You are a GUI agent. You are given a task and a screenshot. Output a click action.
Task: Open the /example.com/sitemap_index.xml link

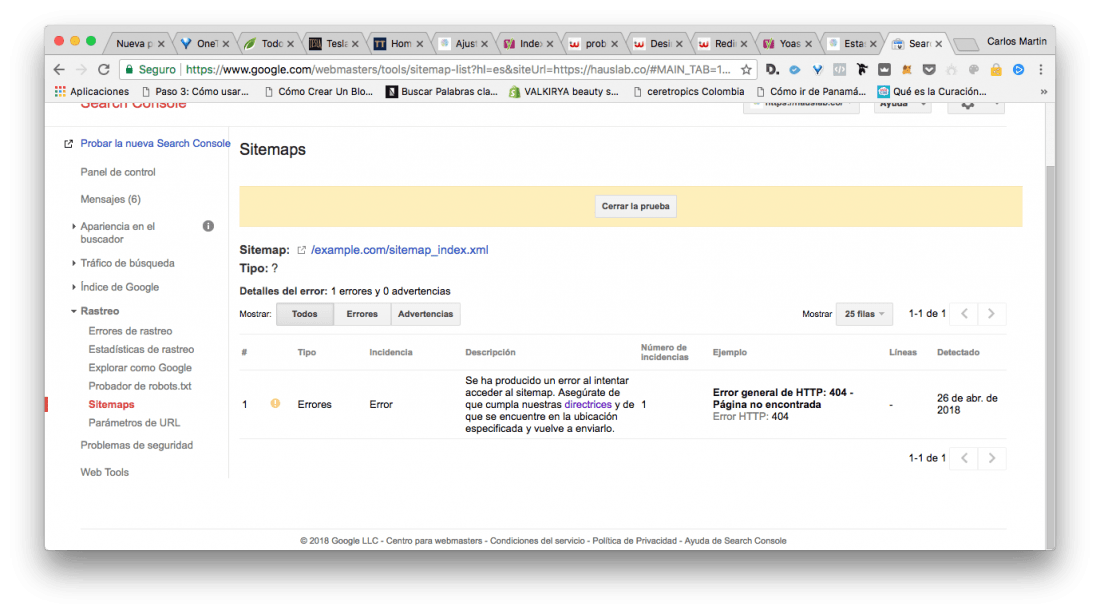coord(399,250)
